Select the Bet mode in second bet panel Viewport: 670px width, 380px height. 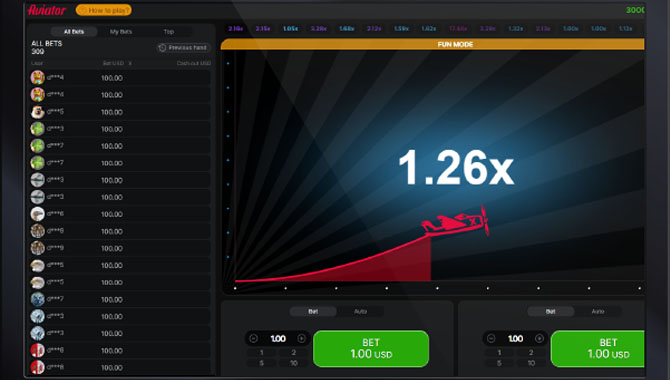pyautogui.click(x=551, y=312)
